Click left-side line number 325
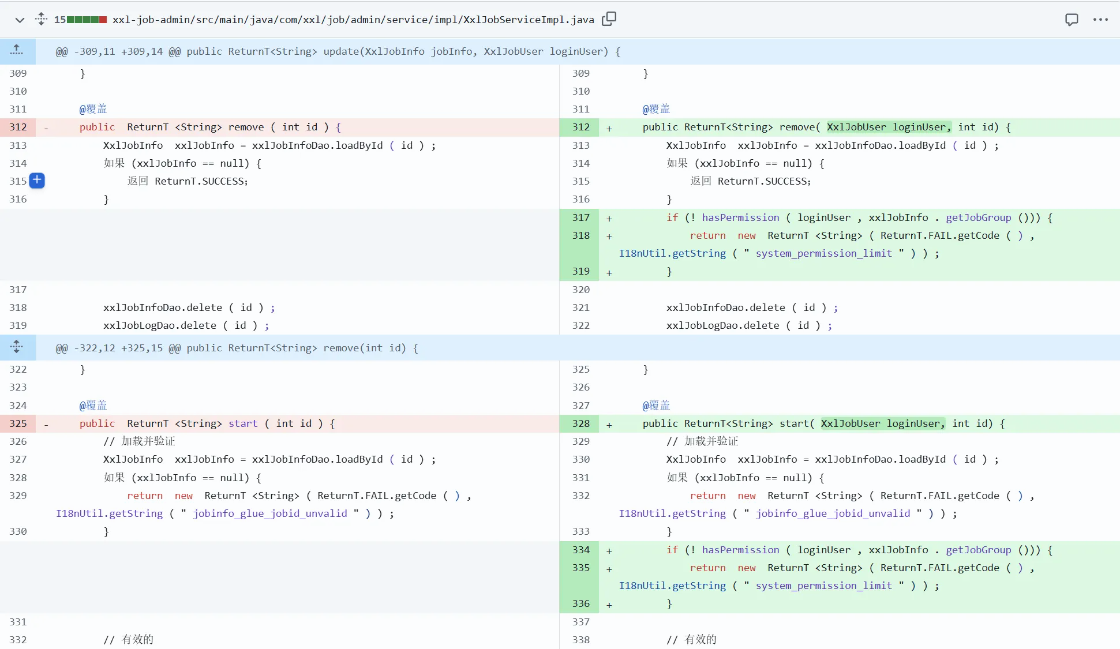The image size is (1120, 649). (18, 424)
